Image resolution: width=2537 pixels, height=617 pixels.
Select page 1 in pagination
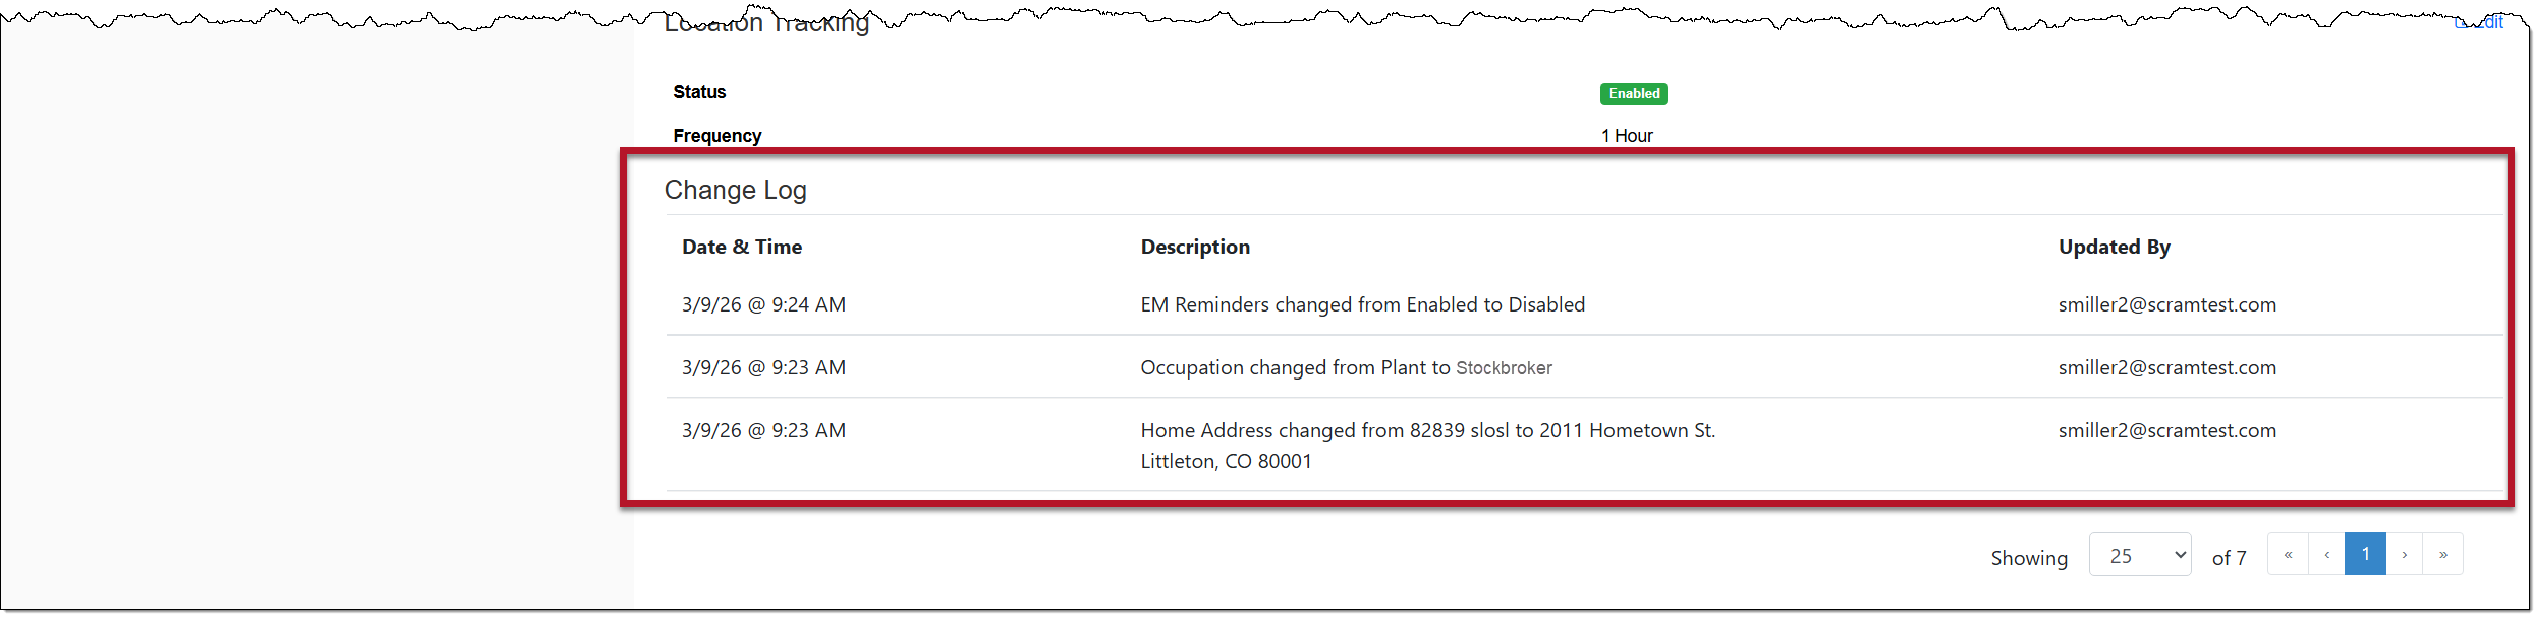point(2365,554)
